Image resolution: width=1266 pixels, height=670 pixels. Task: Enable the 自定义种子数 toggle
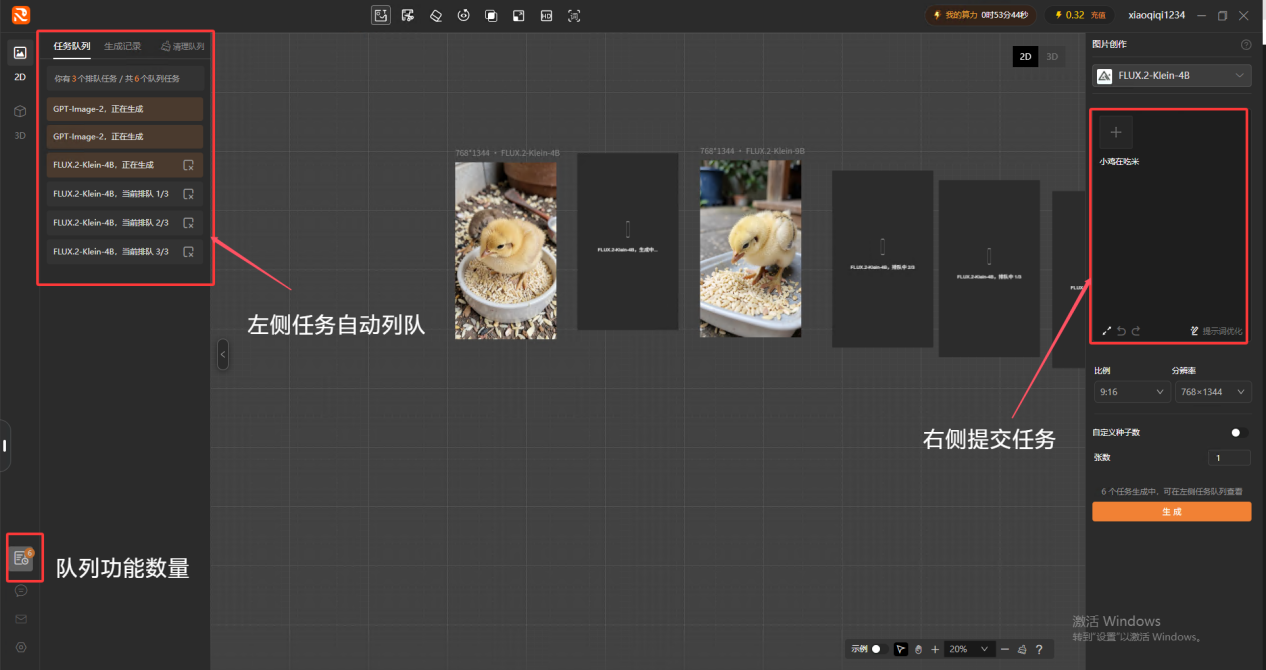pyautogui.click(x=1239, y=433)
